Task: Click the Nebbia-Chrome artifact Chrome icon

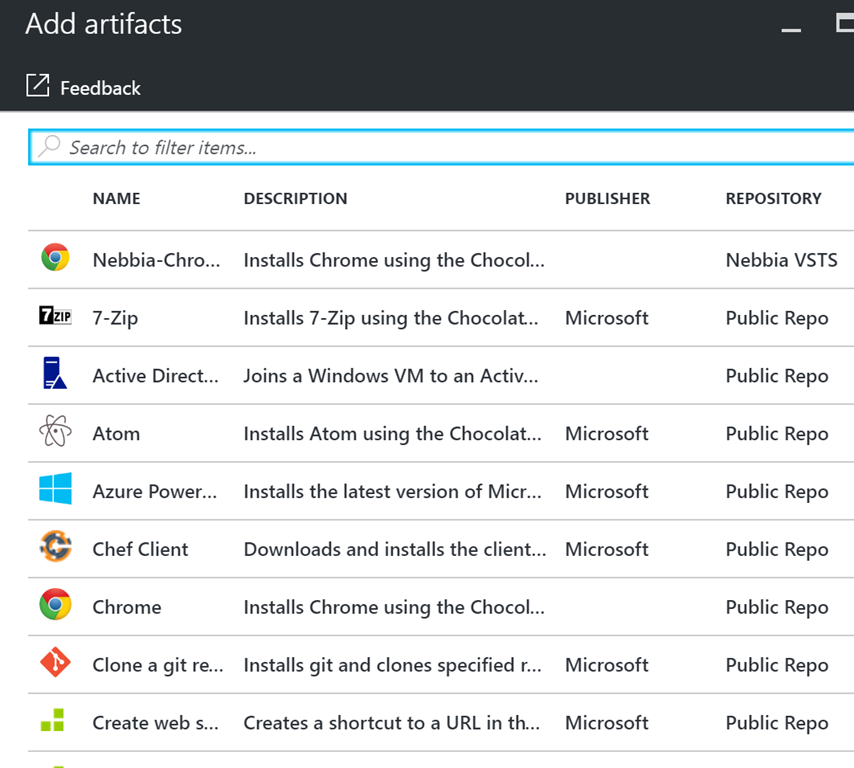Action: [55, 257]
